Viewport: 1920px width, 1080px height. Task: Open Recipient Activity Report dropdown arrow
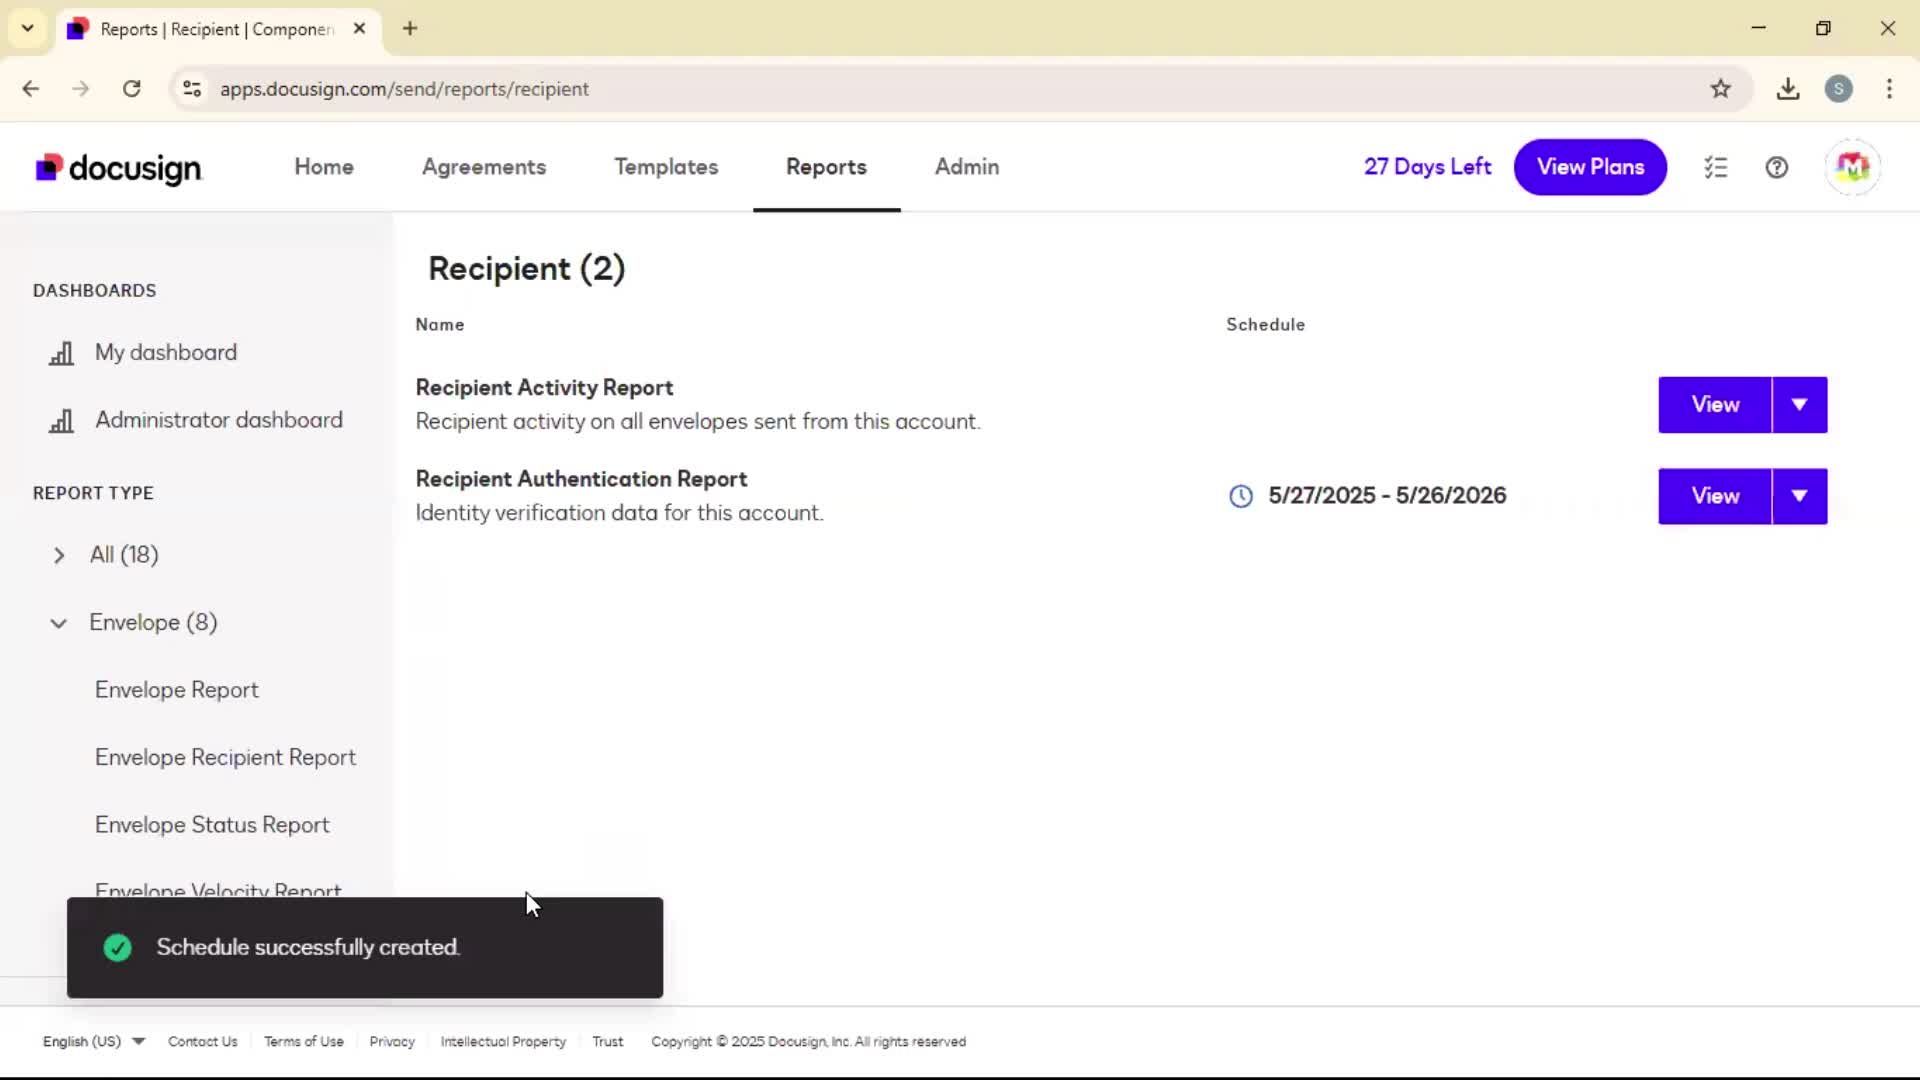click(x=1799, y=405)
